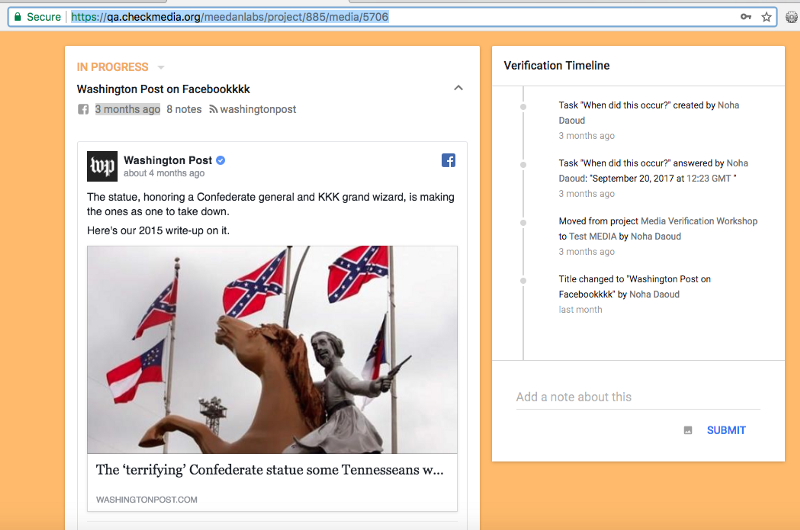Open the Test MEDIA project link
800x530 pixels.
click(592, 236)
